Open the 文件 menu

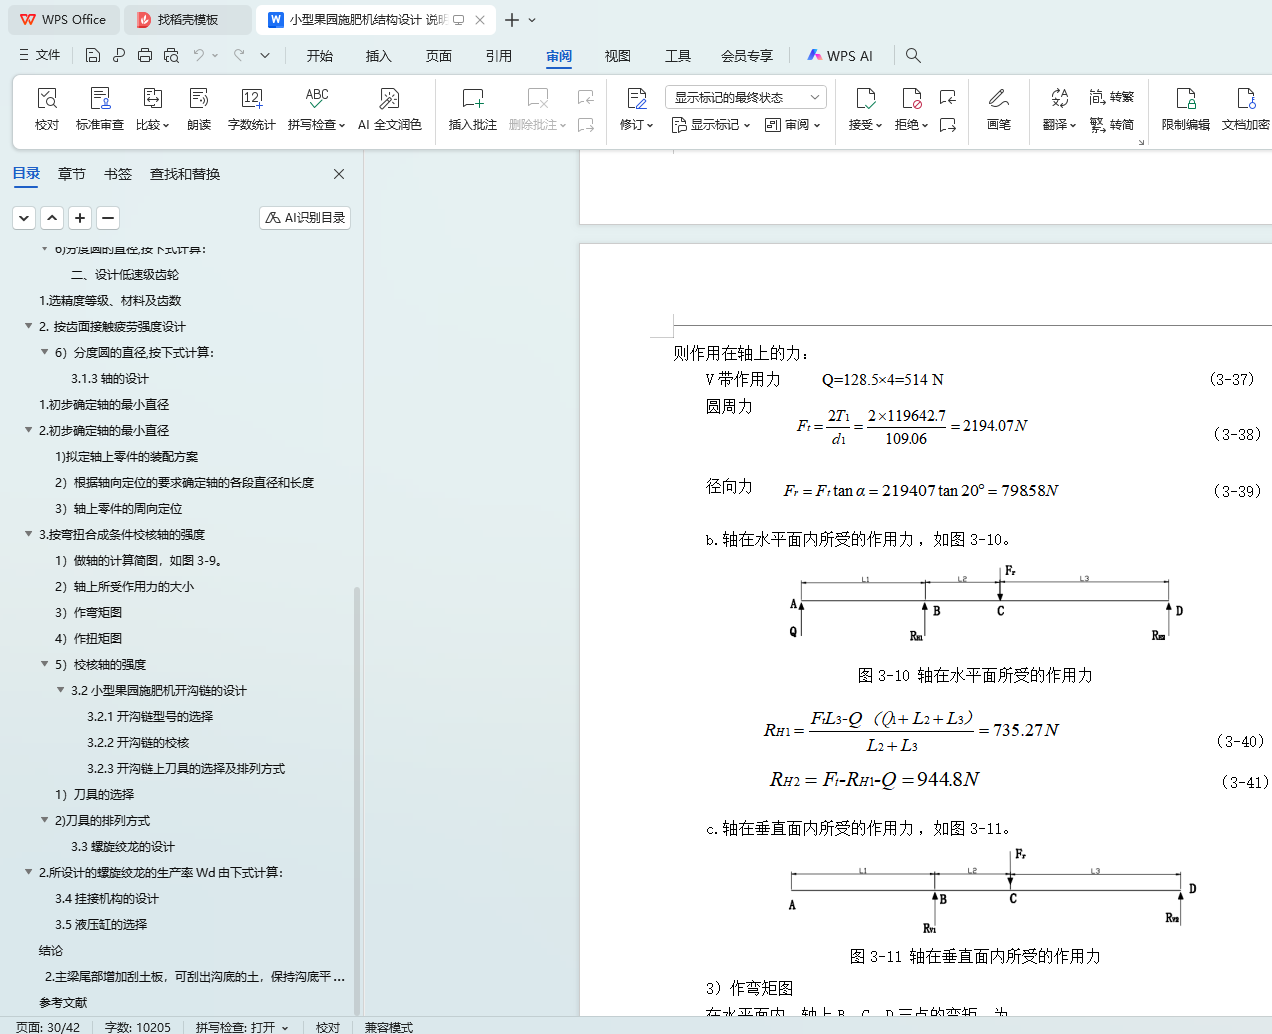pyautogui.click(x=39, y=56)
